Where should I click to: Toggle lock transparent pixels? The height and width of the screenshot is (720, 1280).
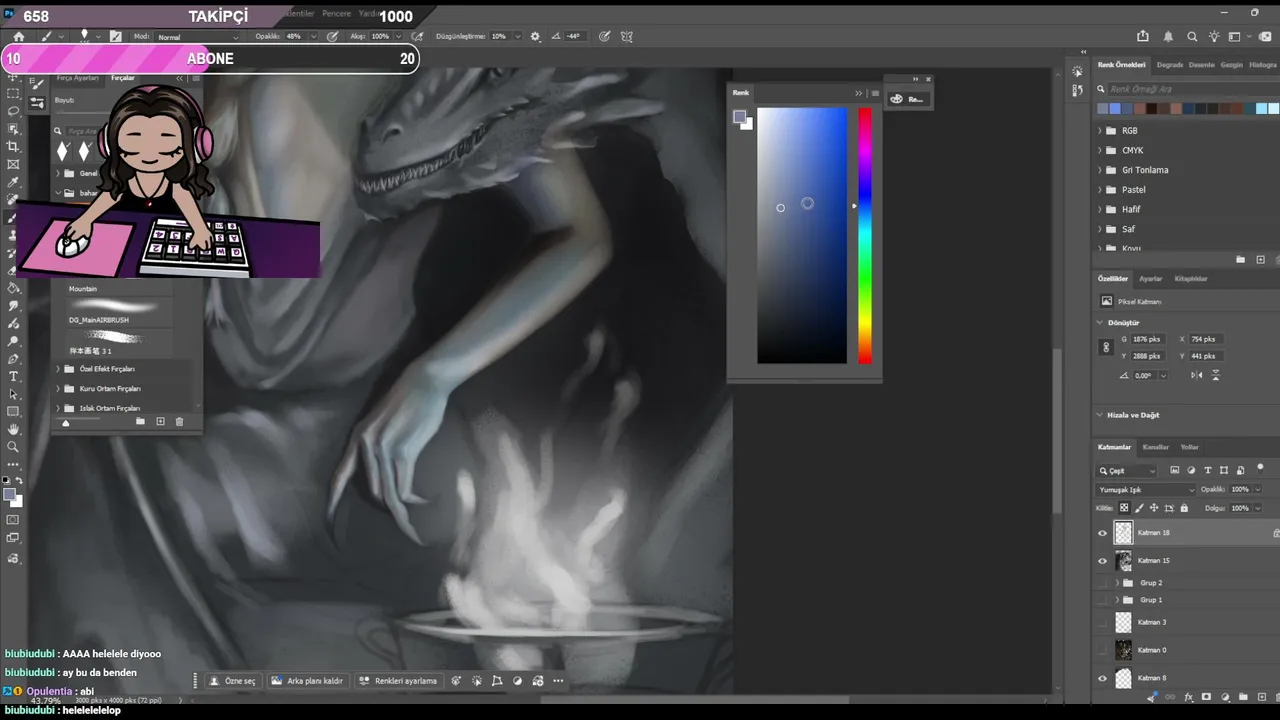coord(1124,508)
